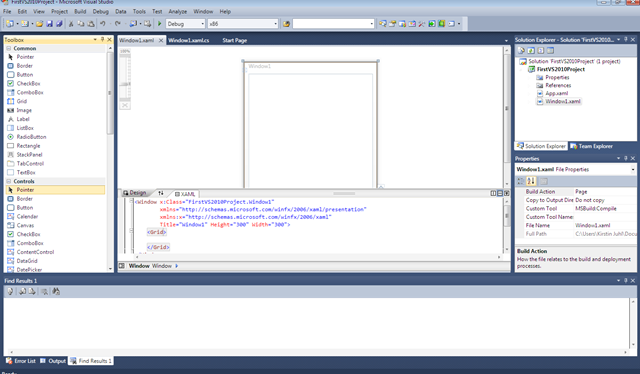The height and width of the screenshot is (374, 640).
Task: Collapse Window element in XAML editor
Action: pos(131,201)
